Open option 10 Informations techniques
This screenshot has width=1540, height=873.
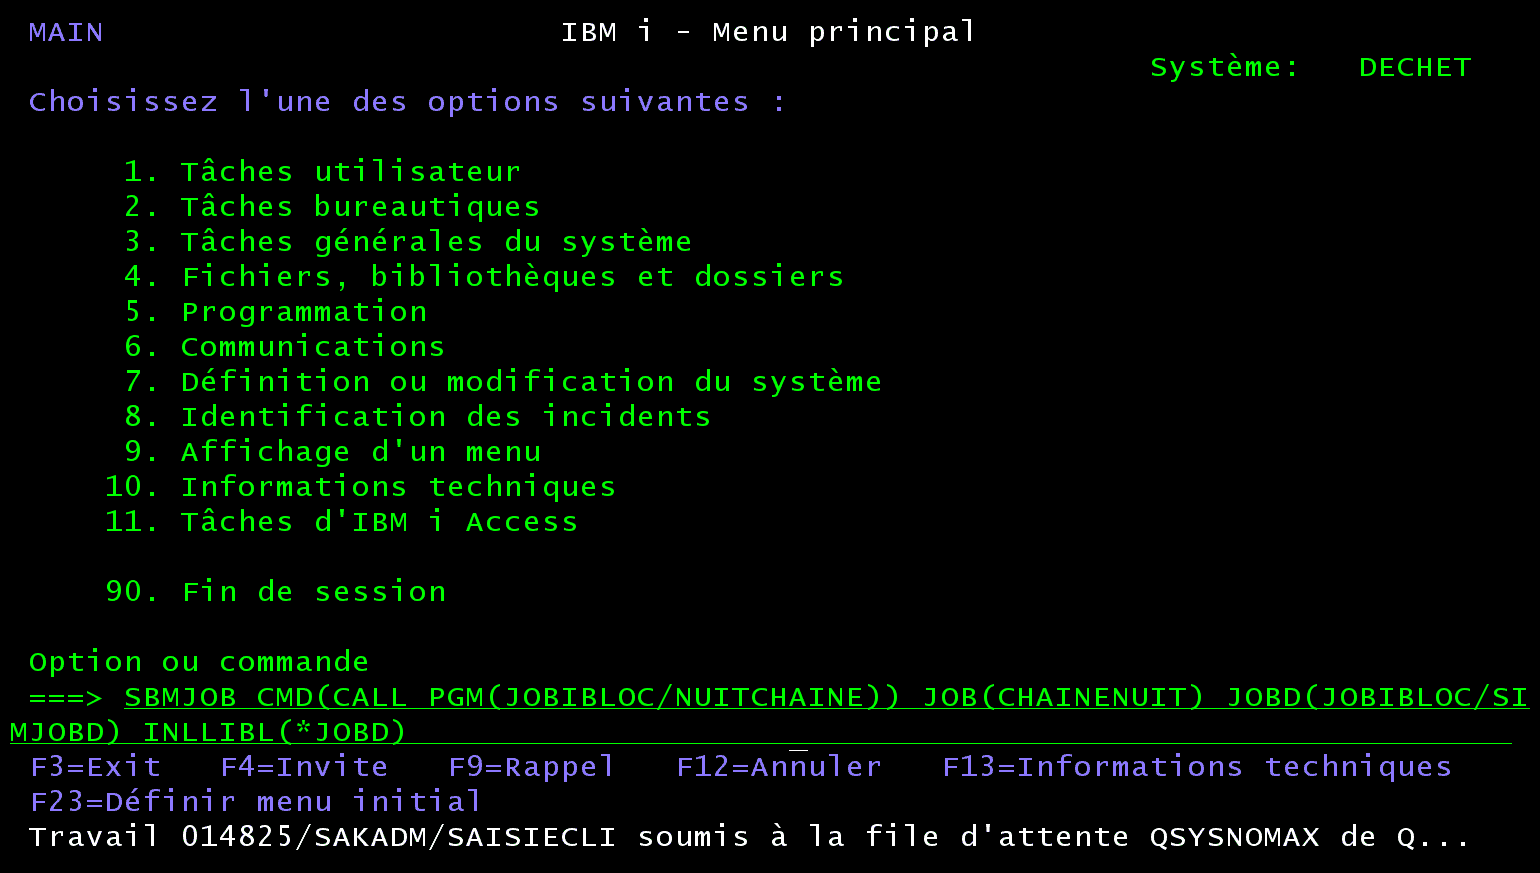pos(360,487)
